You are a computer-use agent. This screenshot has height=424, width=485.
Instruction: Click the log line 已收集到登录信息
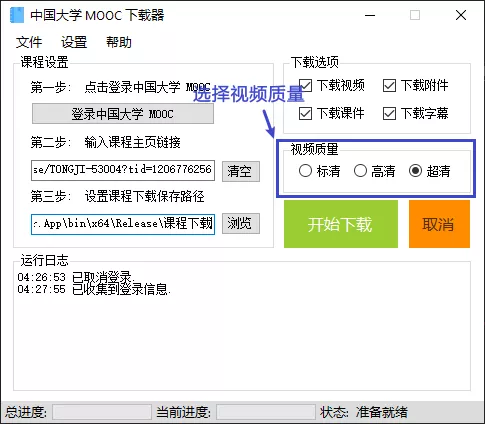[x=94, y=289]
